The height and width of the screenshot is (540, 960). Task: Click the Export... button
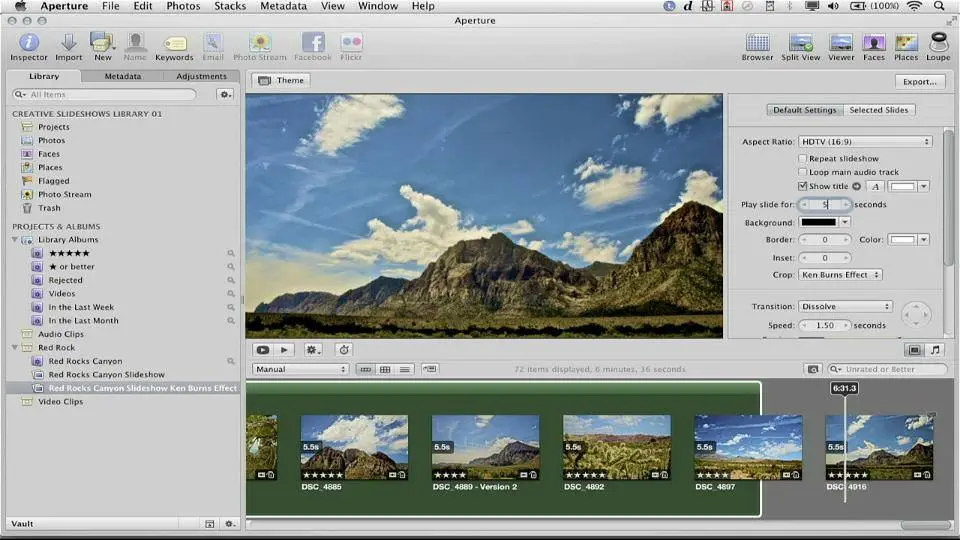(920, 81)
